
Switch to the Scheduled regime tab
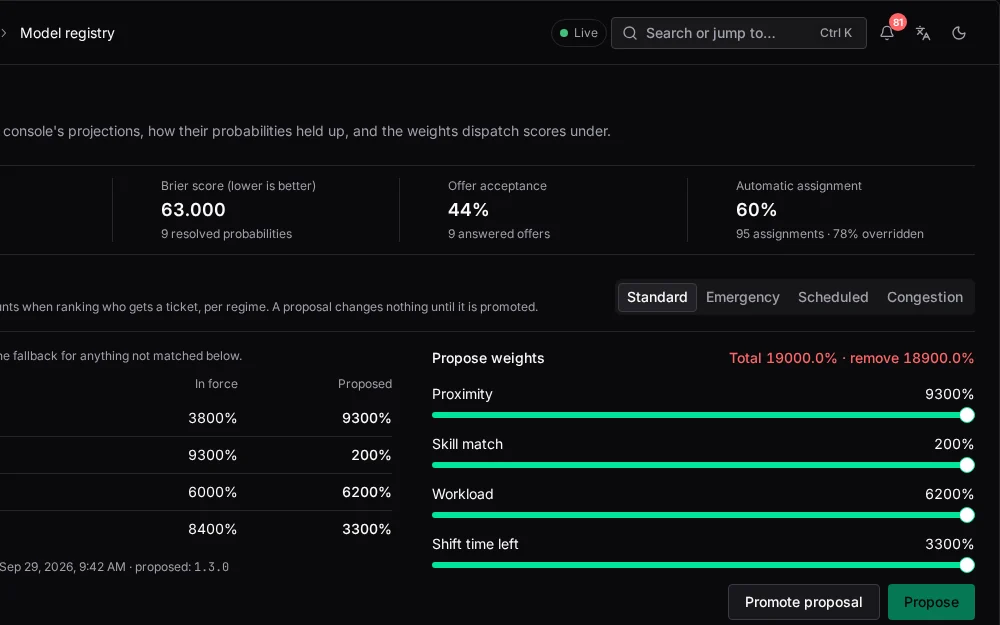click(x=833, y=297)
